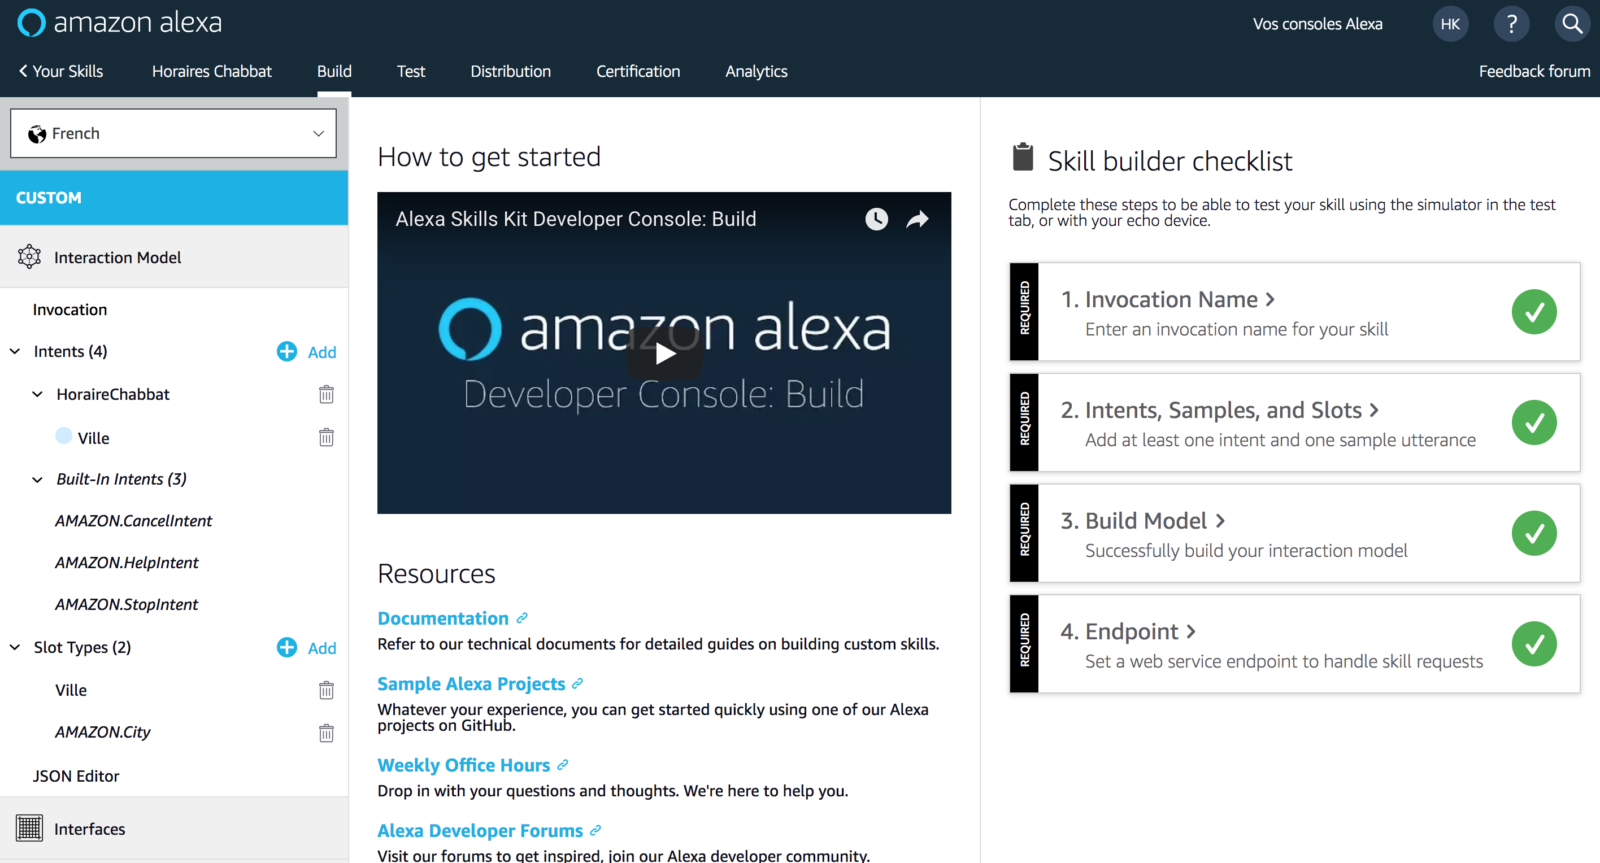Image resolution: width=1600 pixels, height=863 pixels.
Task: Open the Documentation resource link
Action: (x=443, y=618)
